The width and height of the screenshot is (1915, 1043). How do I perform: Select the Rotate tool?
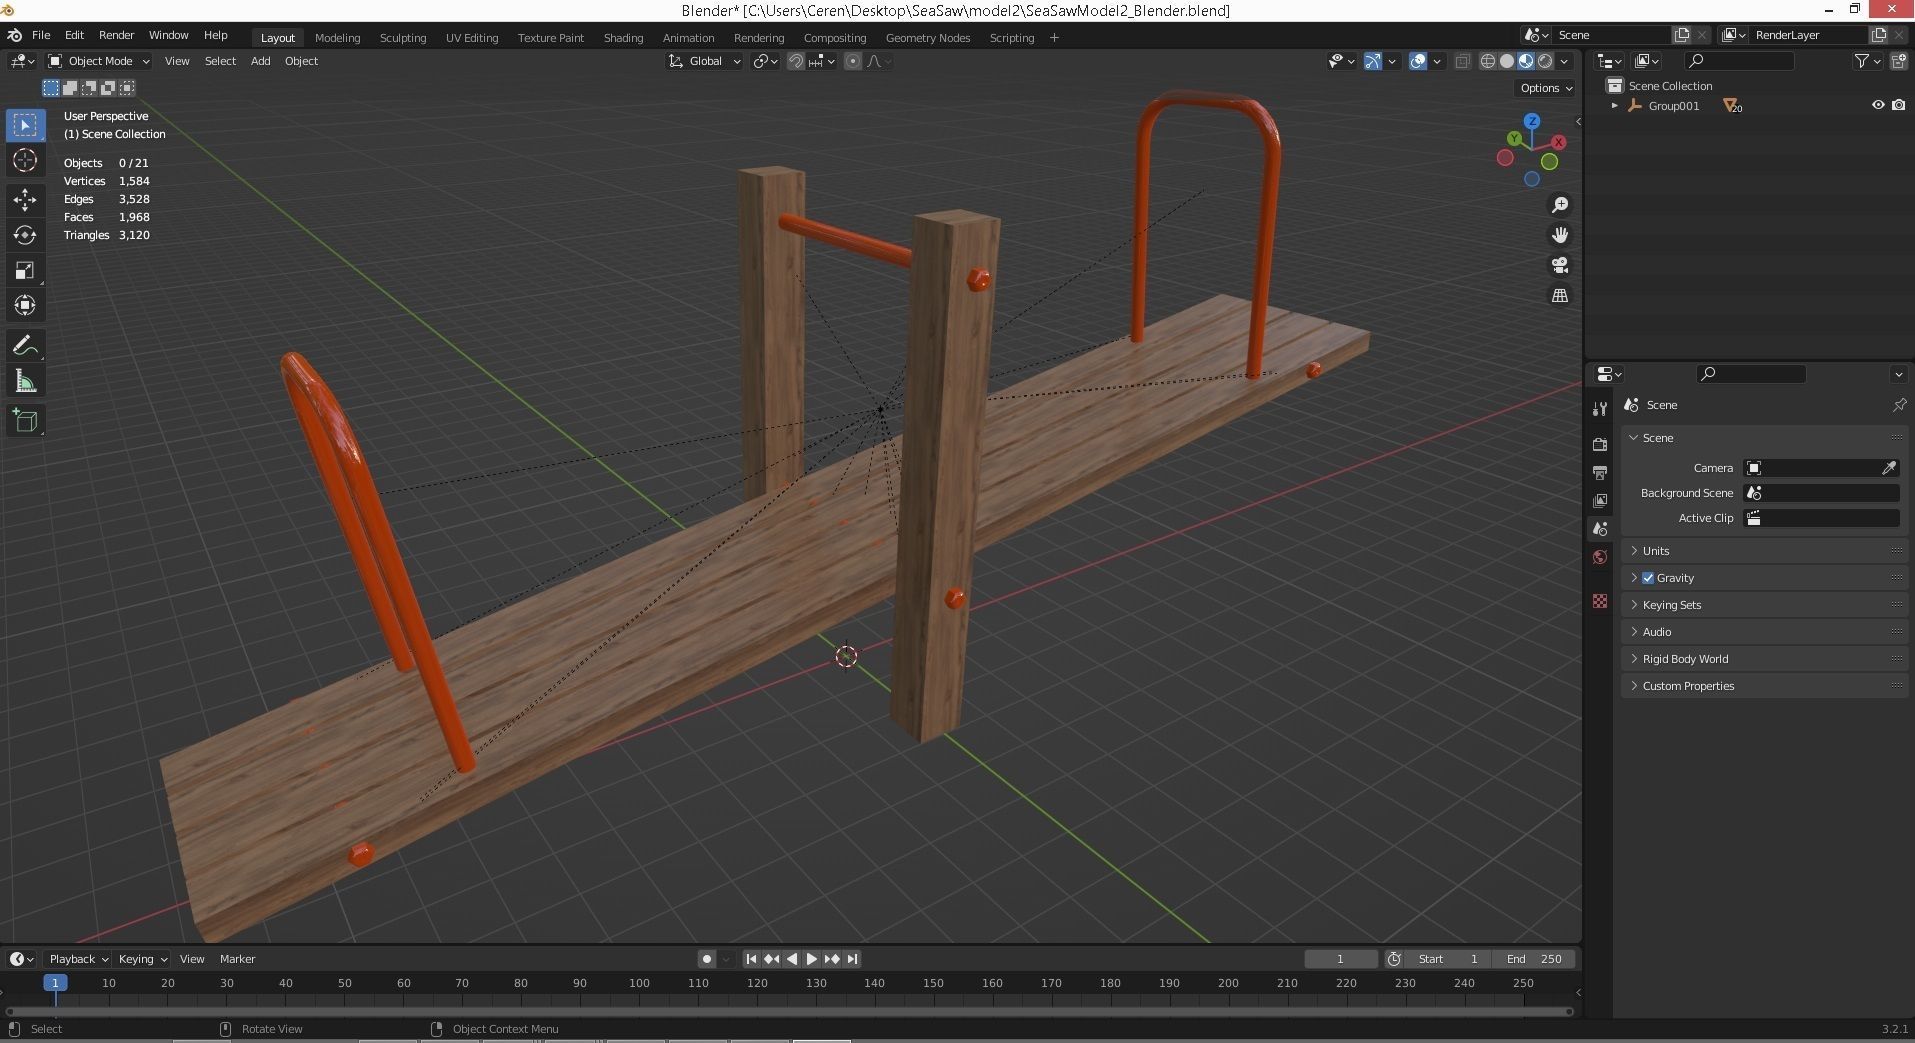click(x=25, y=235)
